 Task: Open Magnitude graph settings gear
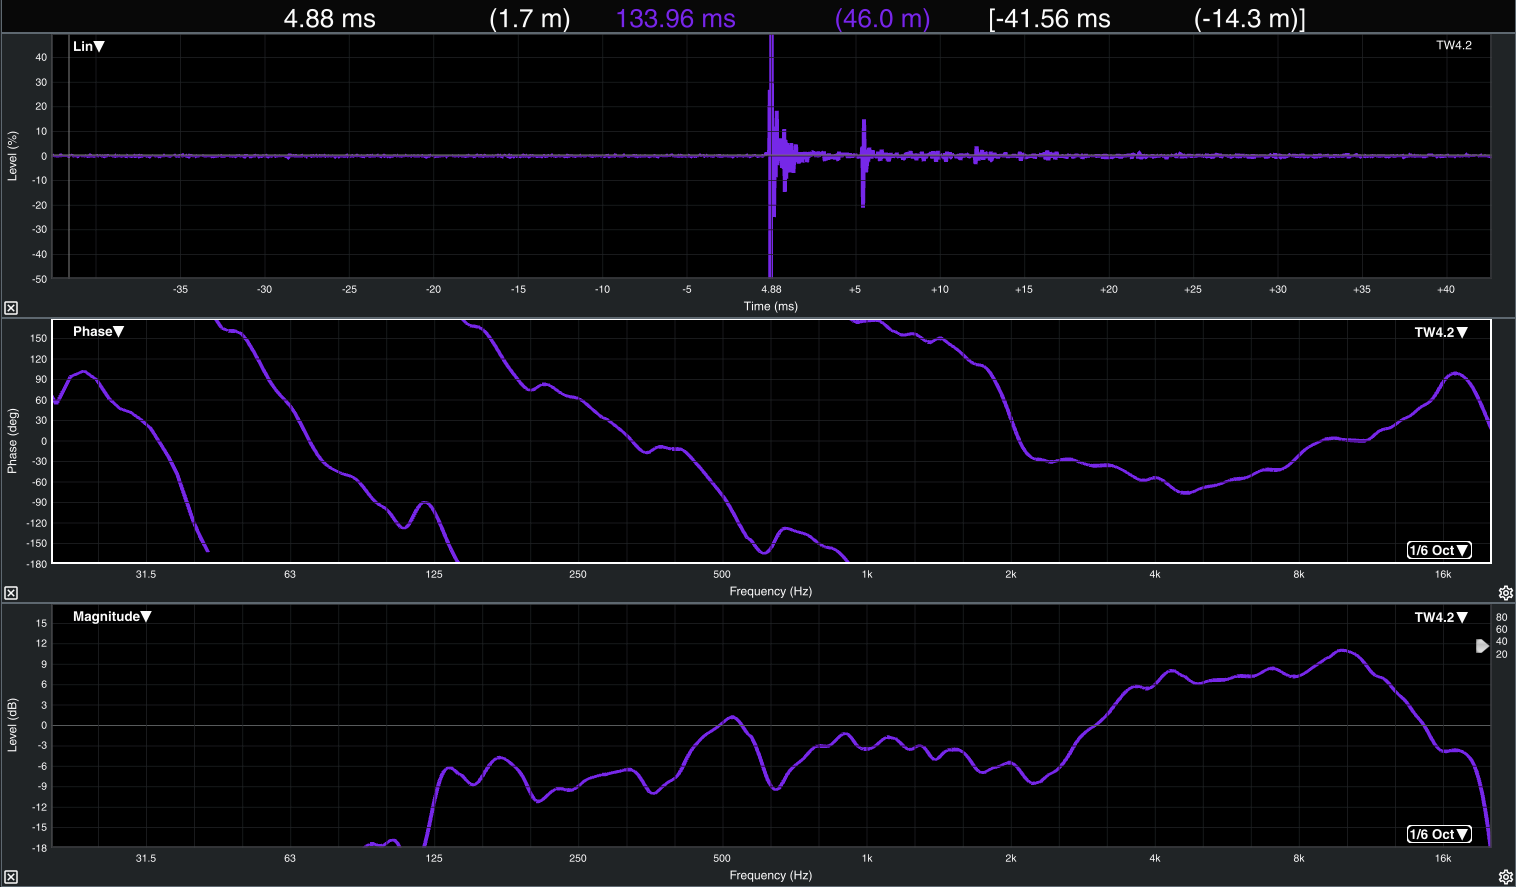(x=1505, y=877)
